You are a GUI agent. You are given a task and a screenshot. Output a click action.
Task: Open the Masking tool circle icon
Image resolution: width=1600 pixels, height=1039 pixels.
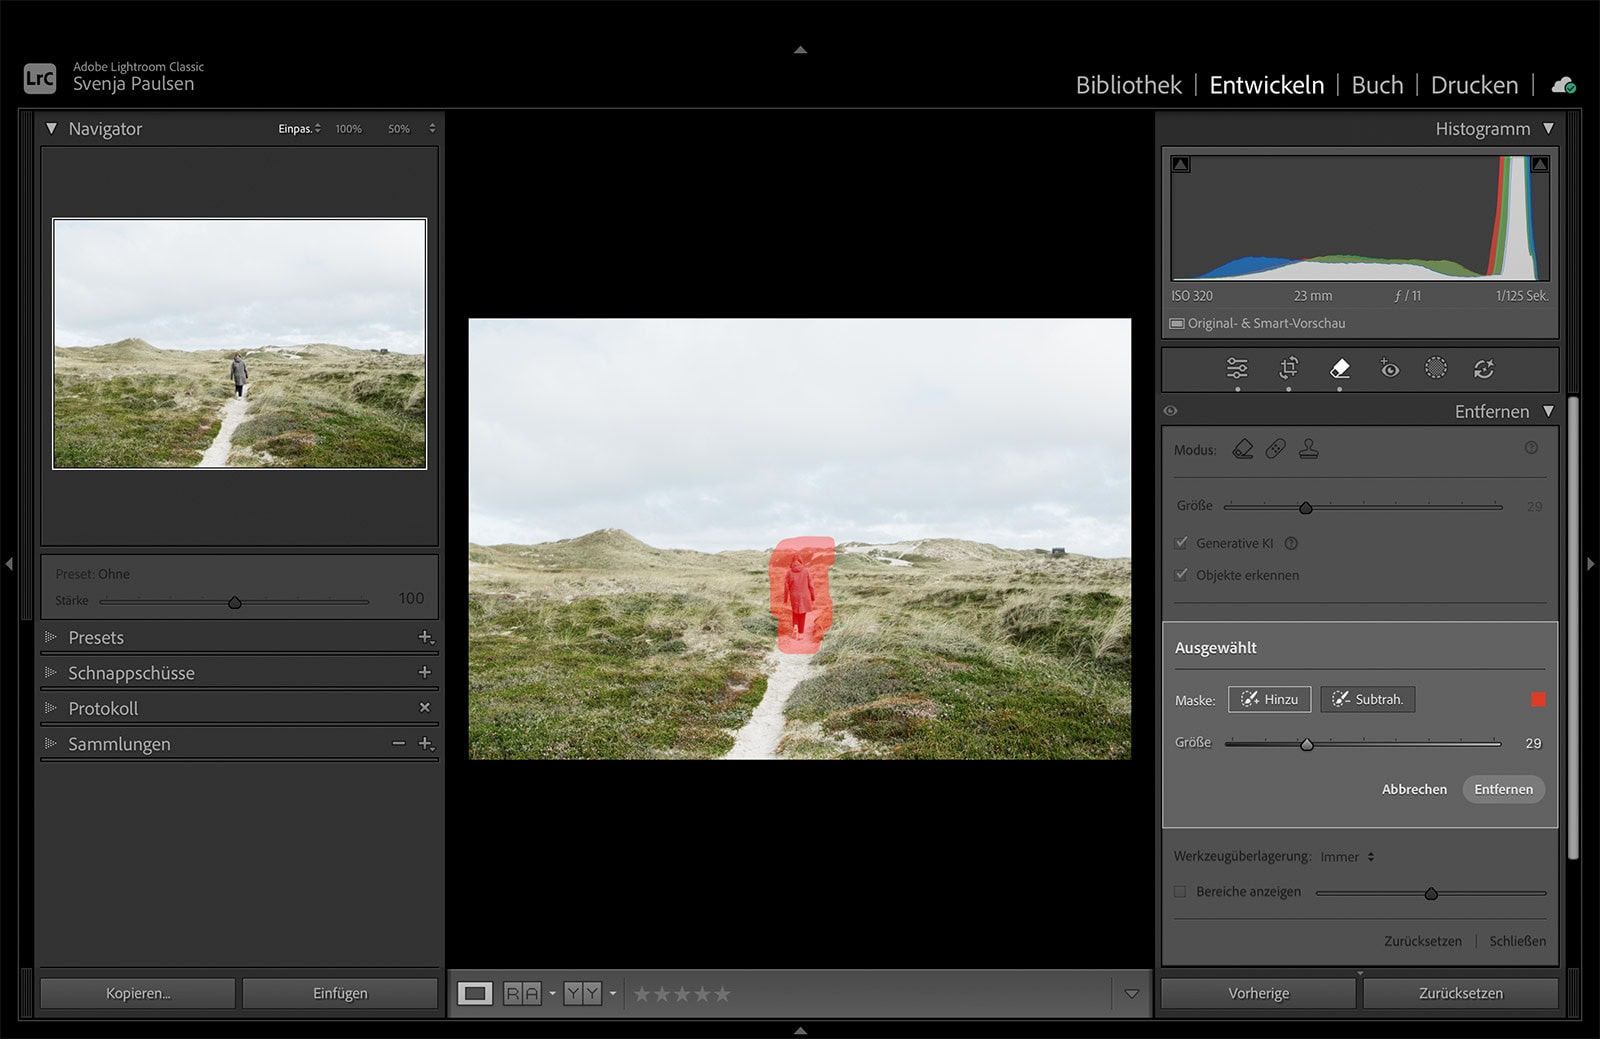(1436, 368)
